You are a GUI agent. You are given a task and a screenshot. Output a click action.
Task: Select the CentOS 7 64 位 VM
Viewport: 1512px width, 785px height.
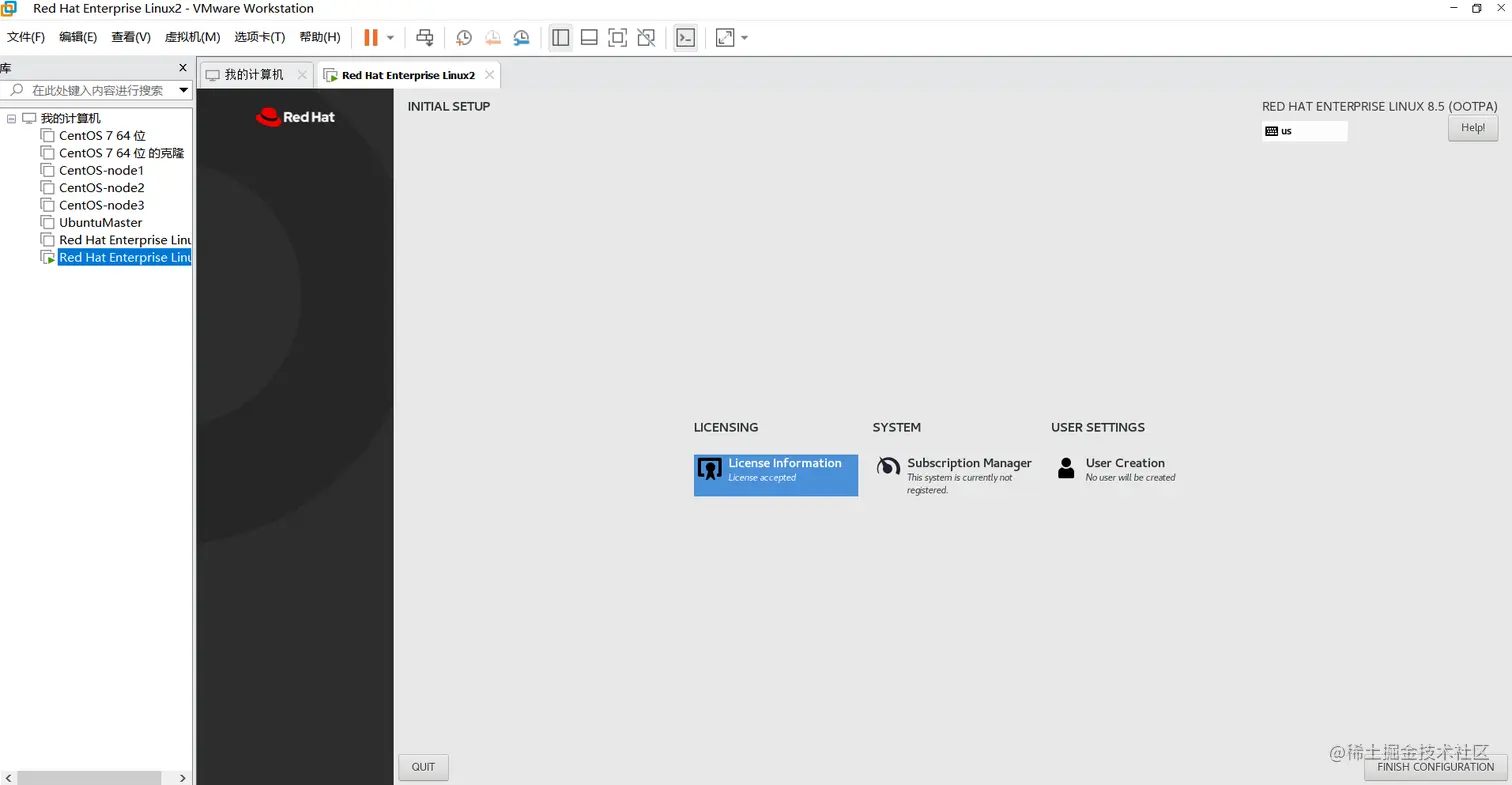102,135
